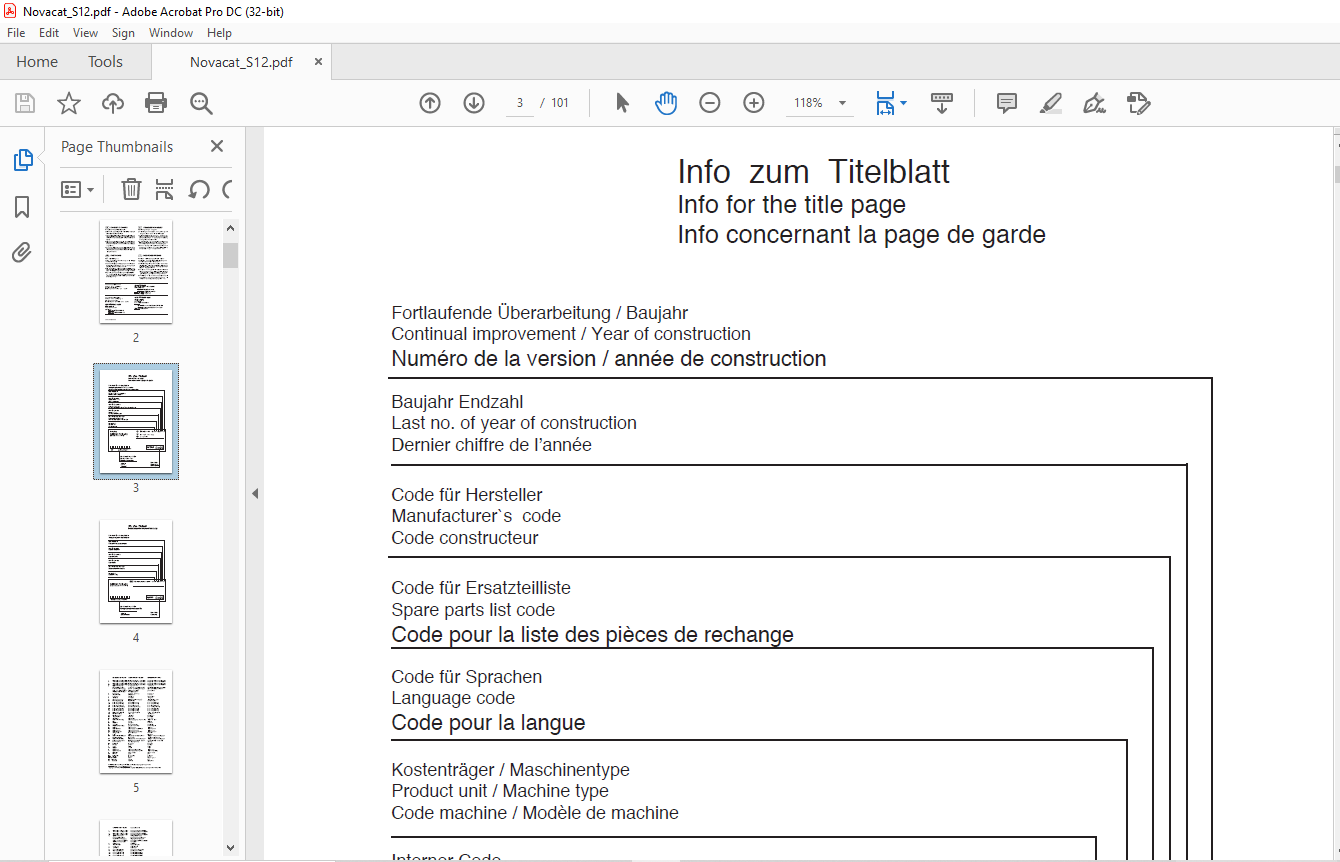Delete selected page with trash icon

pyautogui.click(x=131, y=189)
